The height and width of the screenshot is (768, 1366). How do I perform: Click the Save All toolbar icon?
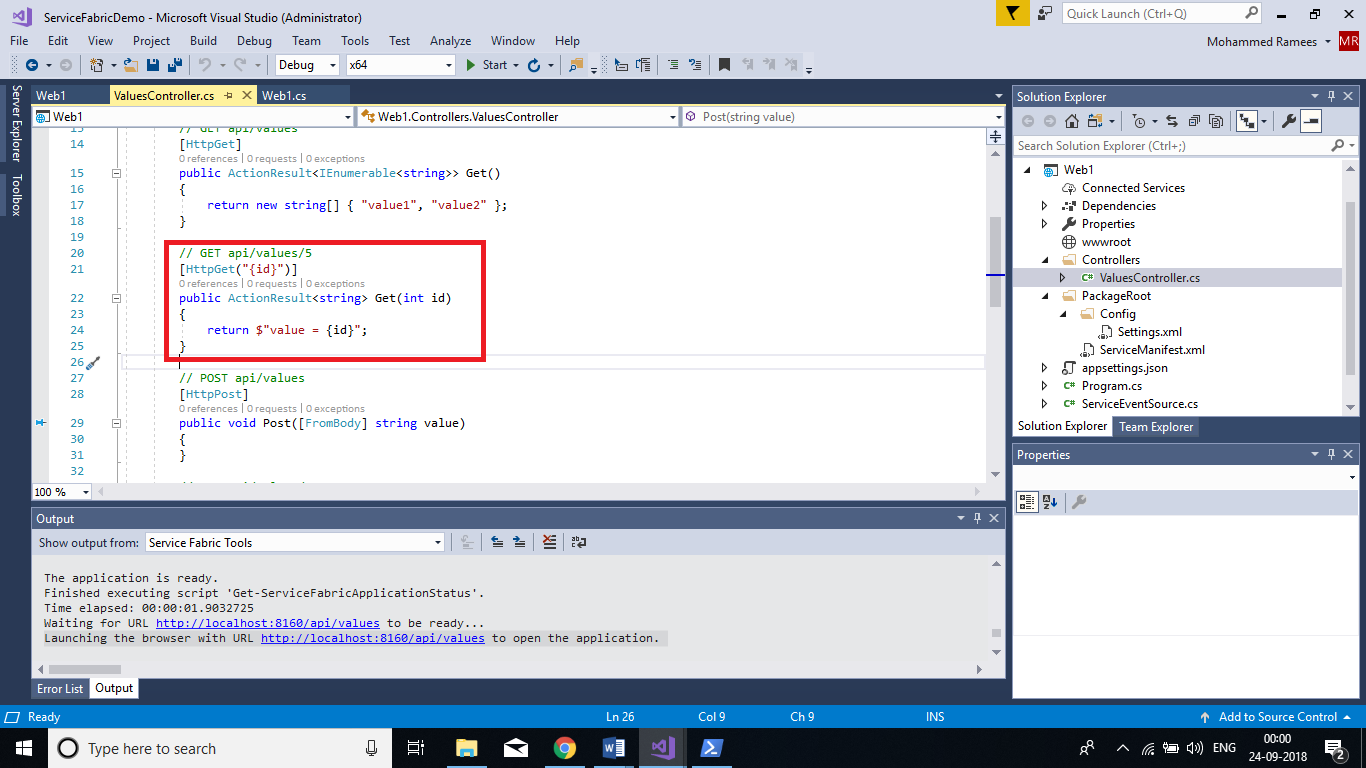click(x=174, y=65)
